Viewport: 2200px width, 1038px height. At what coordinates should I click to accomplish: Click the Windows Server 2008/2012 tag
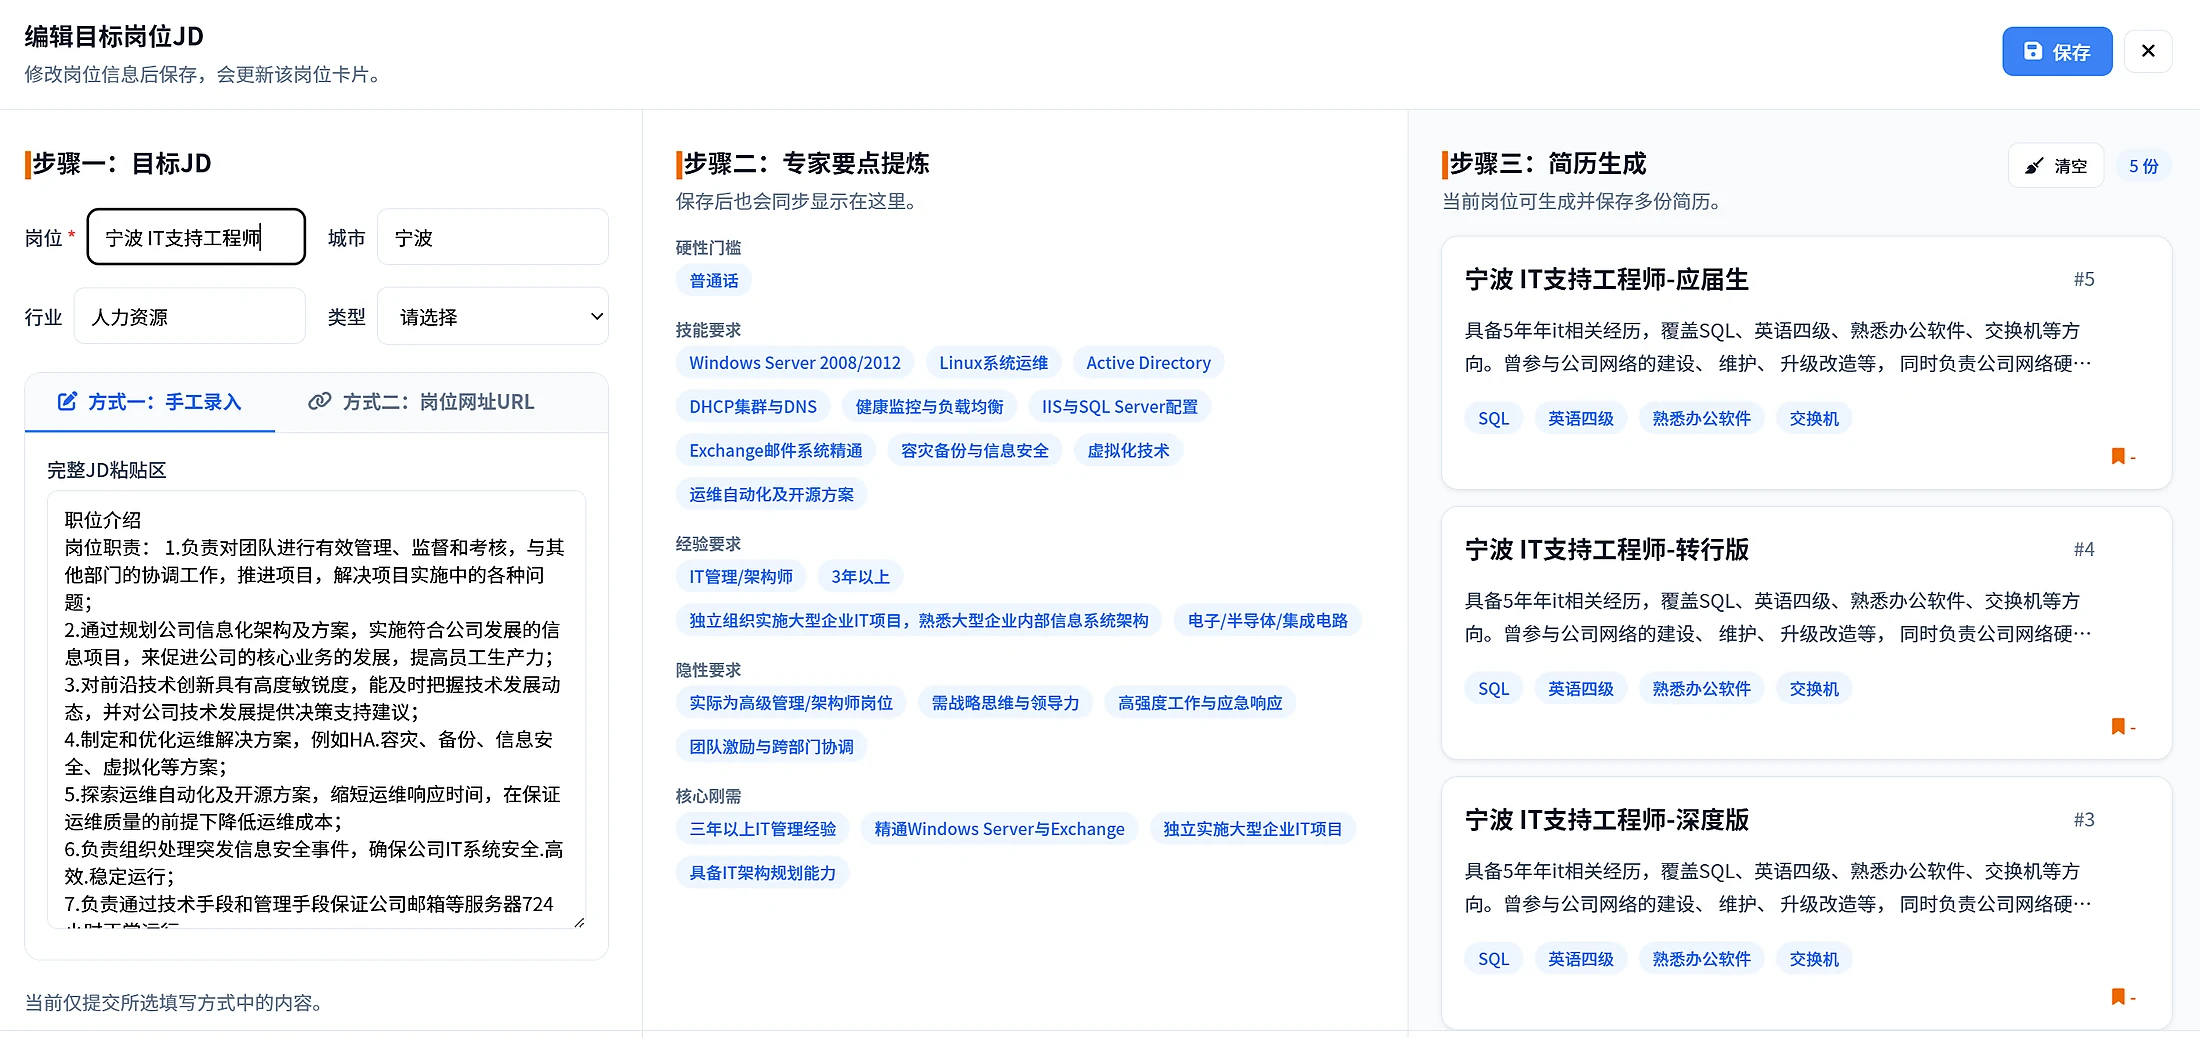pos(795,362)
